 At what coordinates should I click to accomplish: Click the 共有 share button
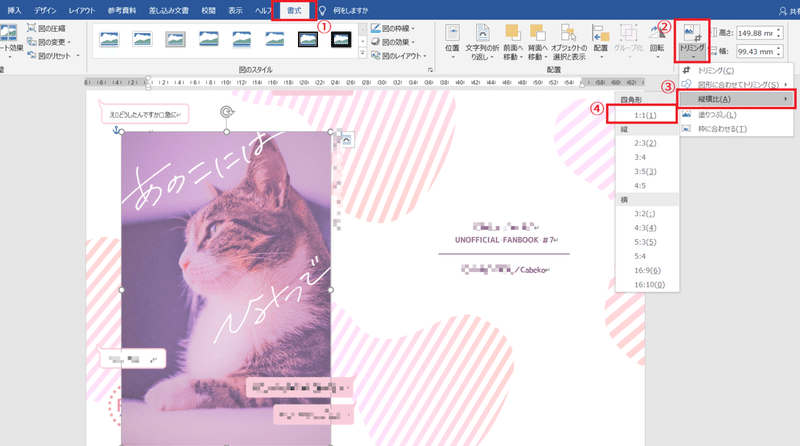[789, 10]
